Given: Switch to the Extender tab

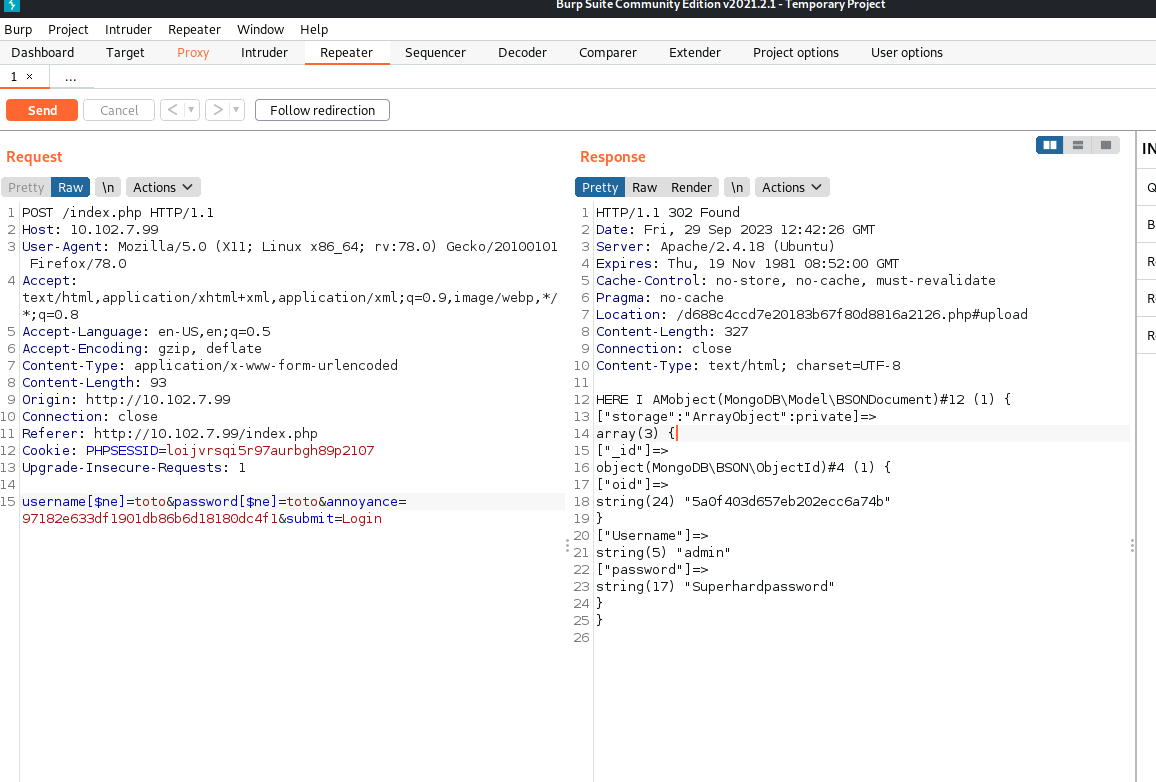Looking at the screenshot, I should tap(694, 52).
